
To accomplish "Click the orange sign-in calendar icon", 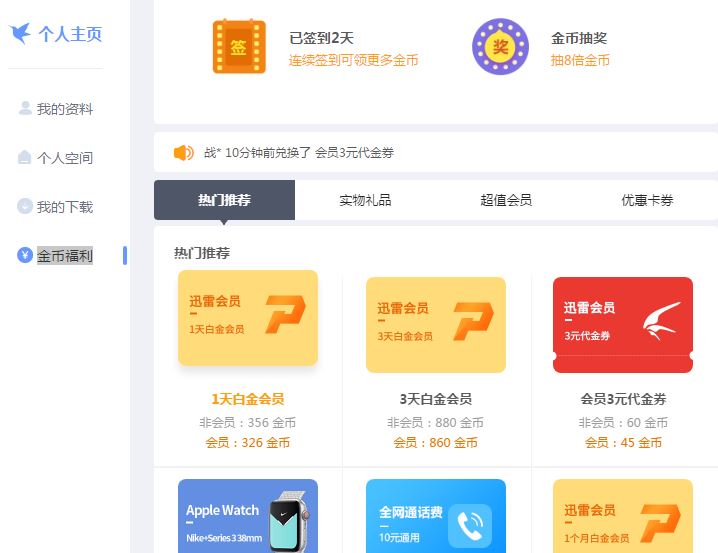I will coord(239,47).
